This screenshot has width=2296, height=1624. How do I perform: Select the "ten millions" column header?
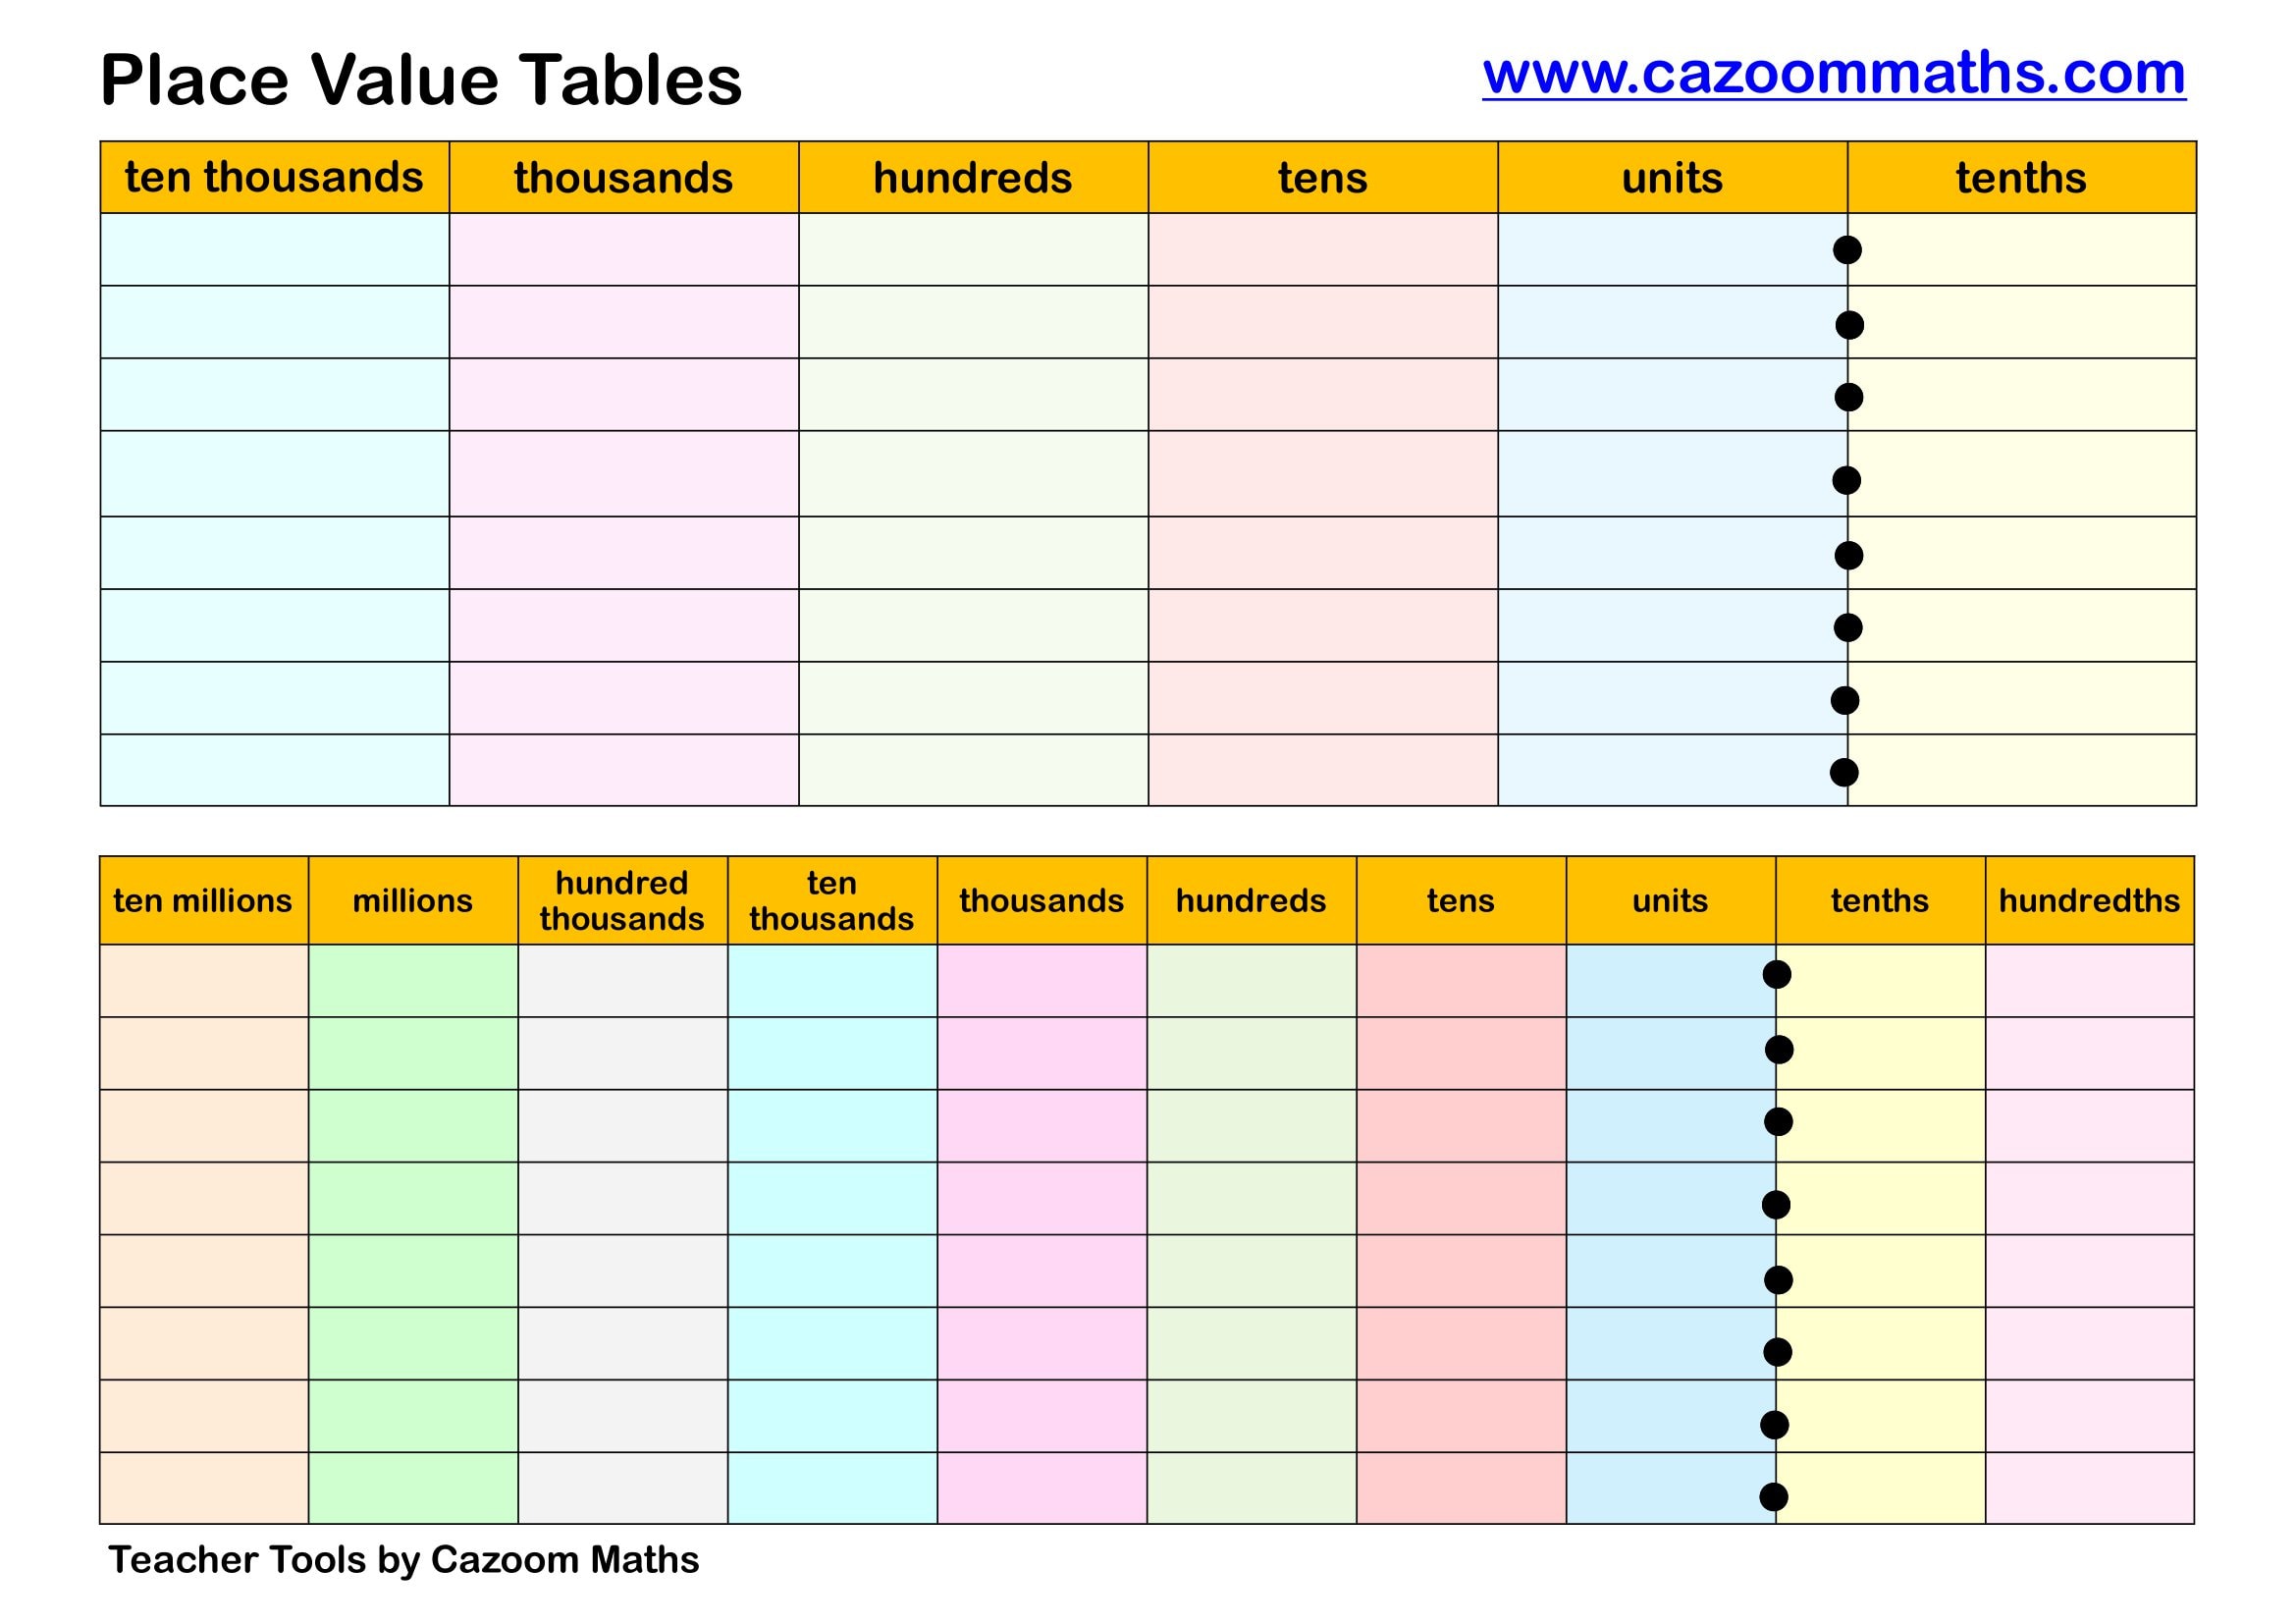[x=203, y=901]
